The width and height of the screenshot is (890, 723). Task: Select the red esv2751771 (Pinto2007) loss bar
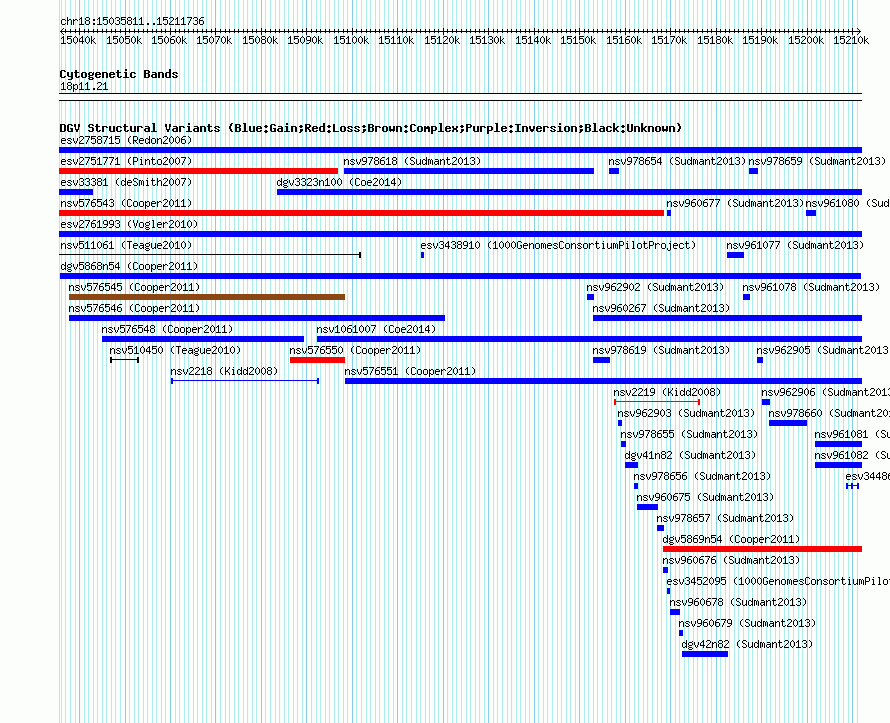tap(199, 171)
